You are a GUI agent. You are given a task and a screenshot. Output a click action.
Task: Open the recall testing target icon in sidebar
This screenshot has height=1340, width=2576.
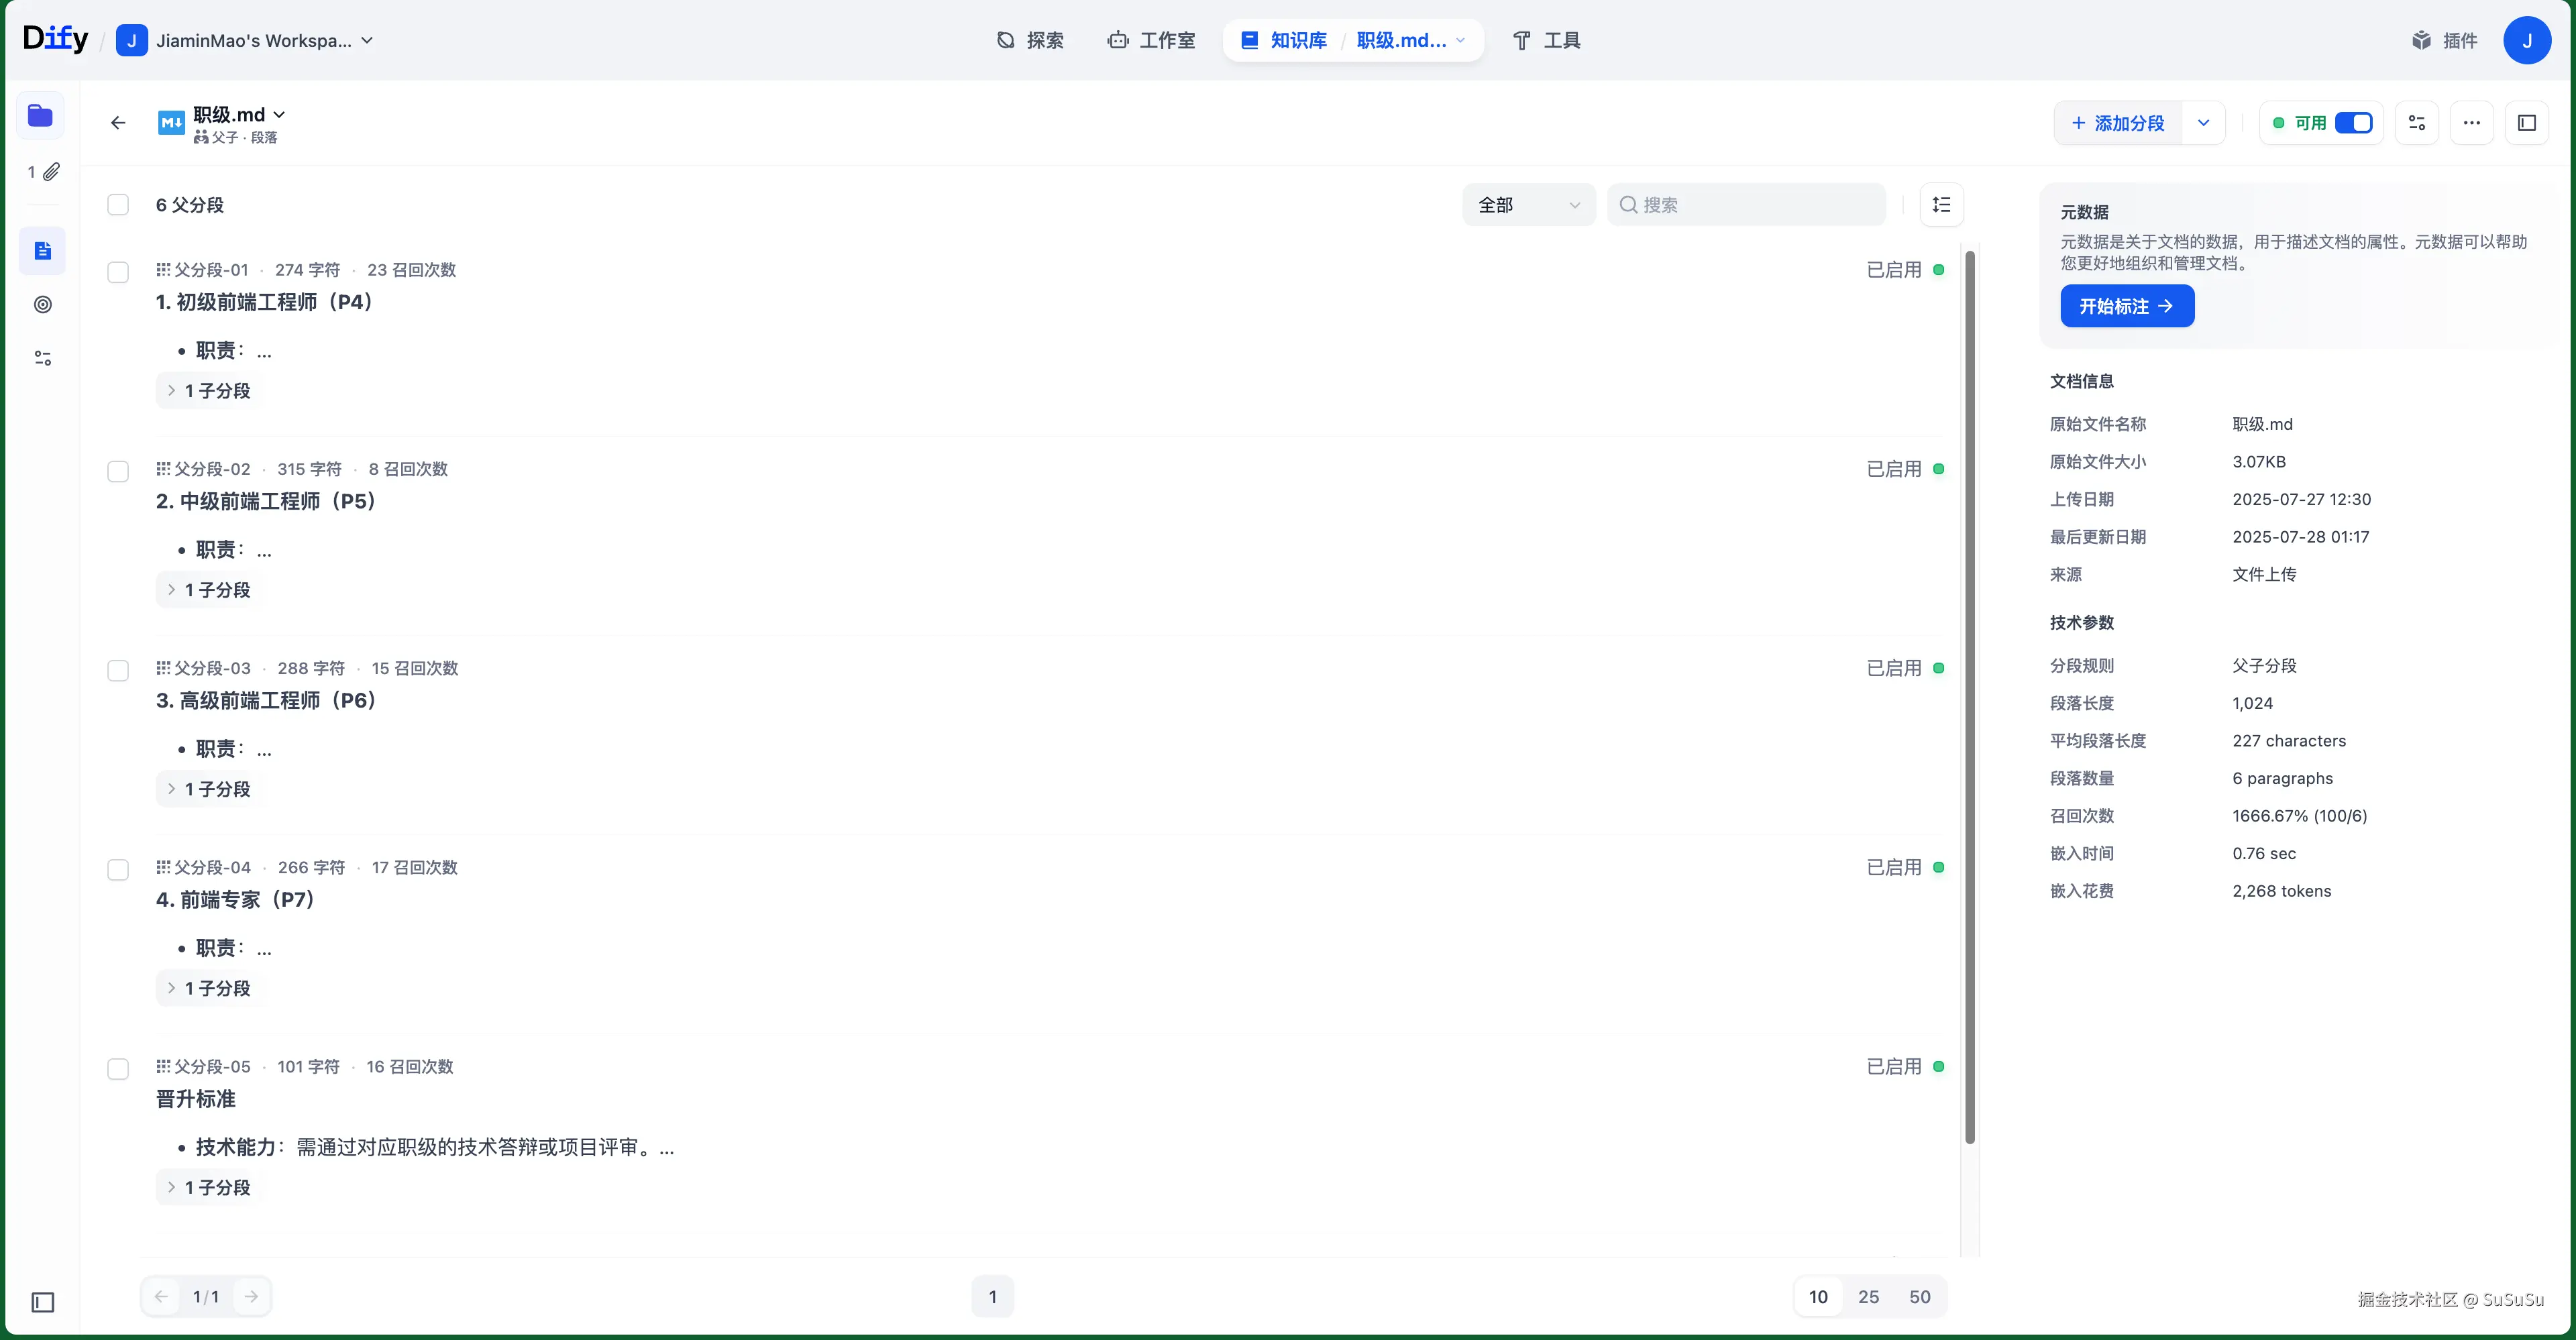click(43, 305)
